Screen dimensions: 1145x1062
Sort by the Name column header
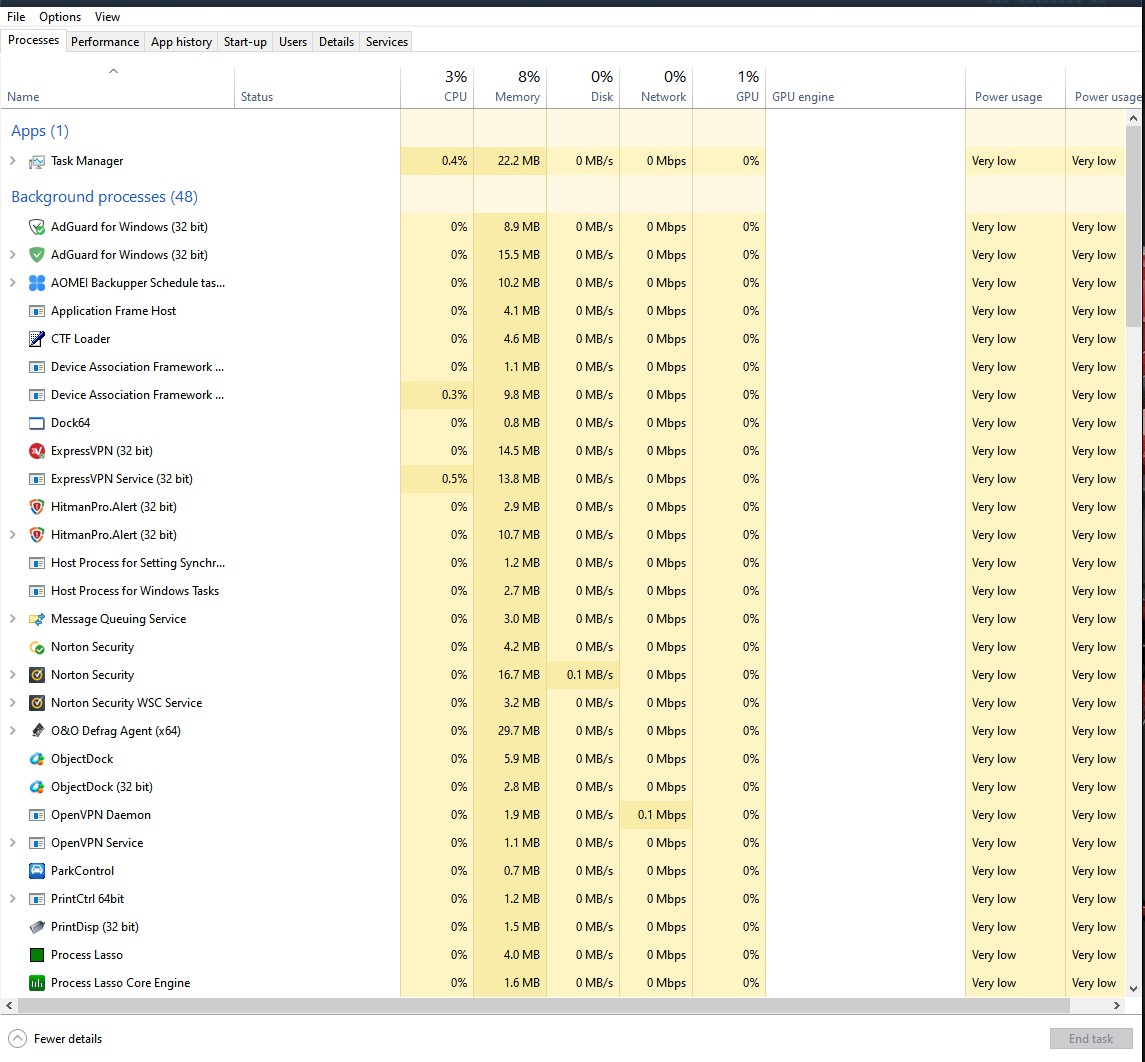pyautogui.click(x=117, y=87)
